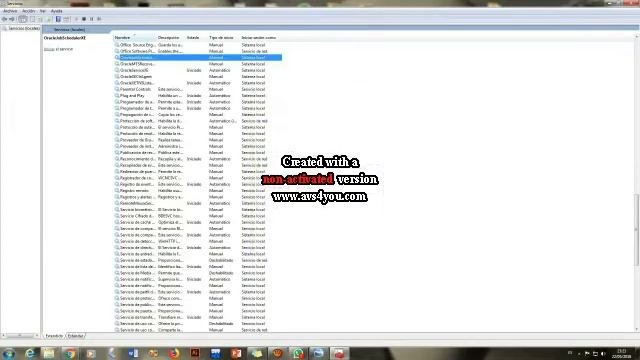
Task: Click the Restart Service toolbar icon
Action: [99, 19]
